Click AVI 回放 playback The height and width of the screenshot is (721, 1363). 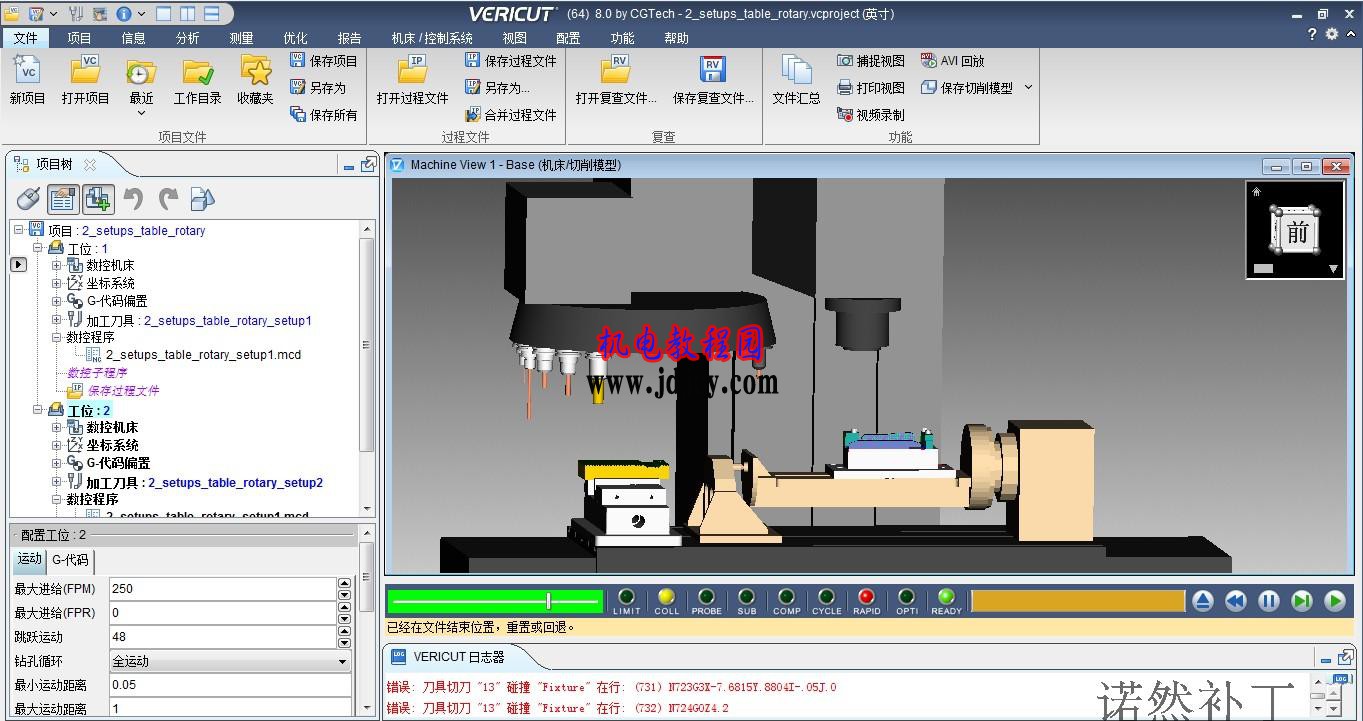click(x=953, y=61)
